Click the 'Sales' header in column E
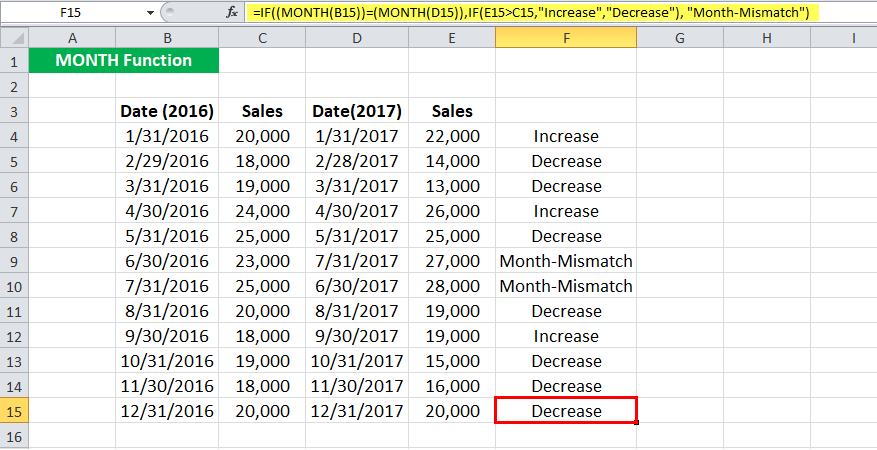The image size is (877, 450). 452,111
